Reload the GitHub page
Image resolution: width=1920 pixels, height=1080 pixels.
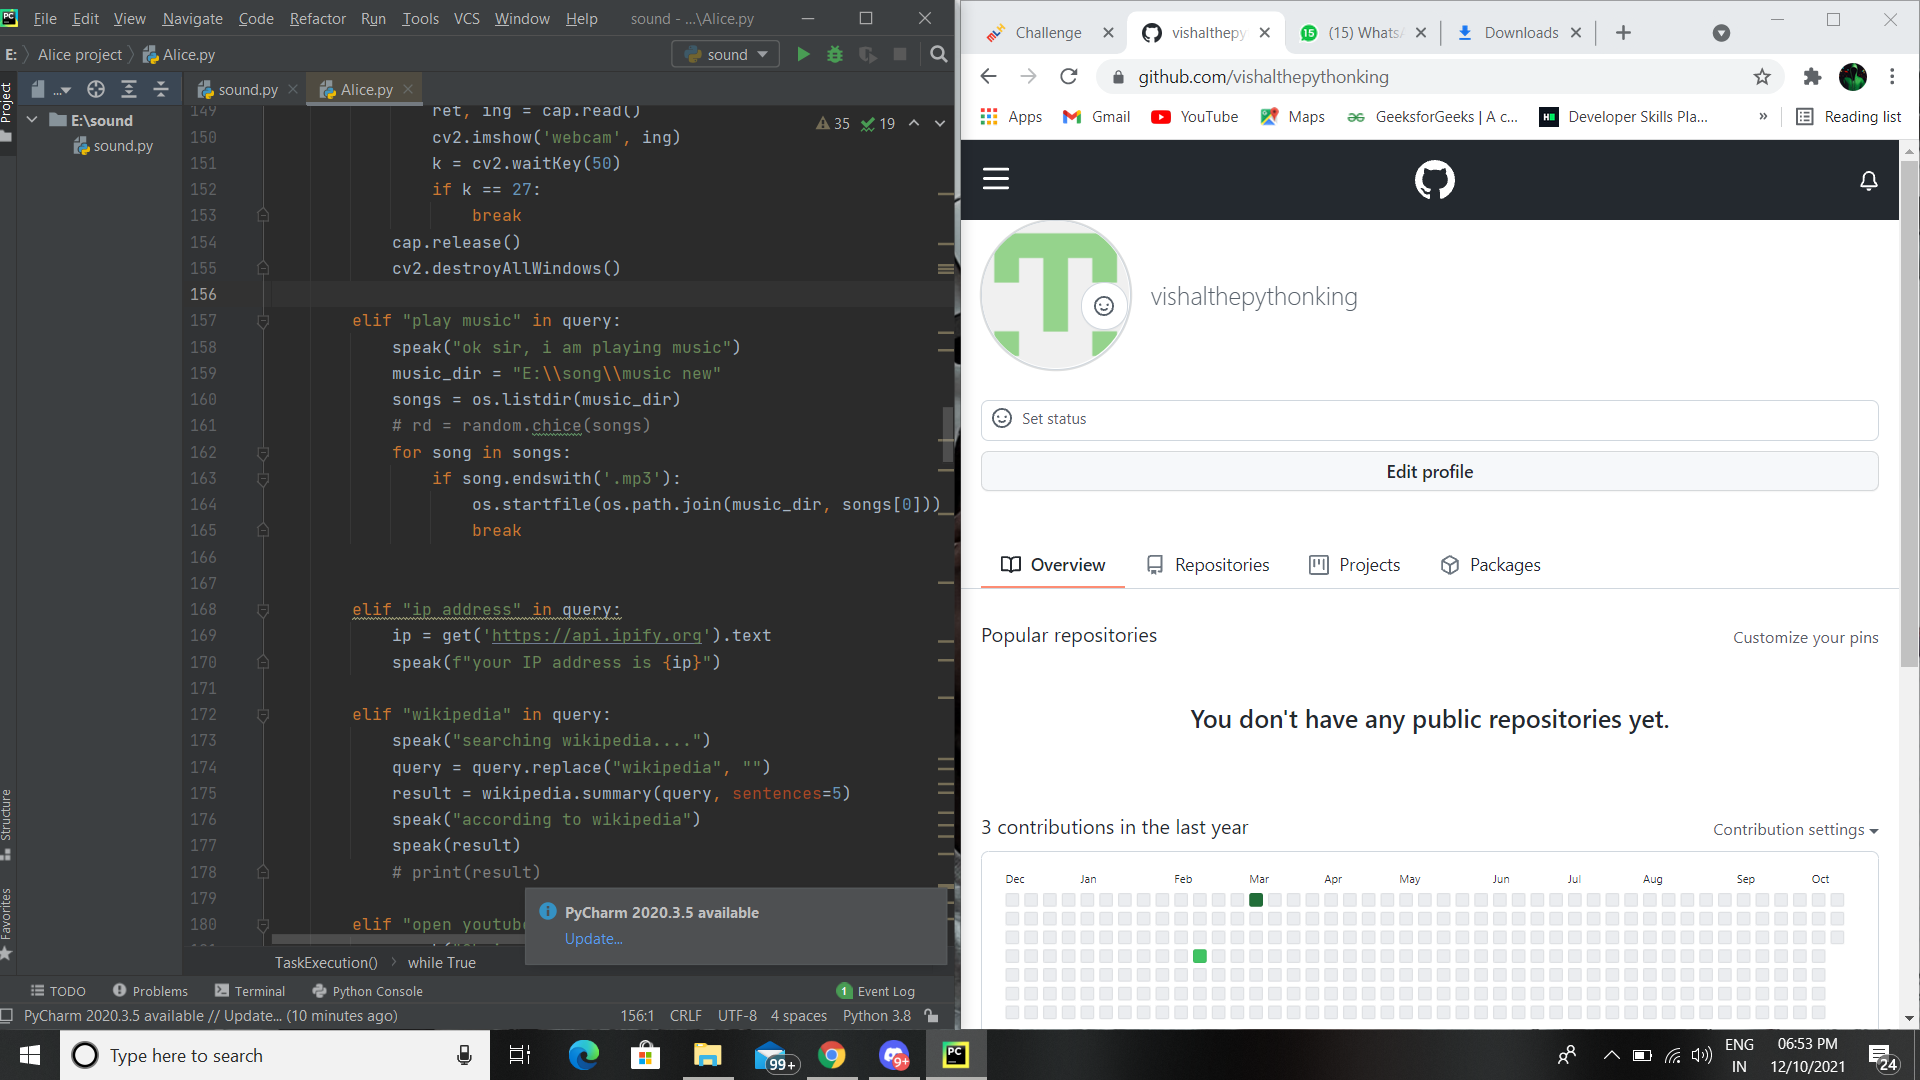[x=1069, y=77]
